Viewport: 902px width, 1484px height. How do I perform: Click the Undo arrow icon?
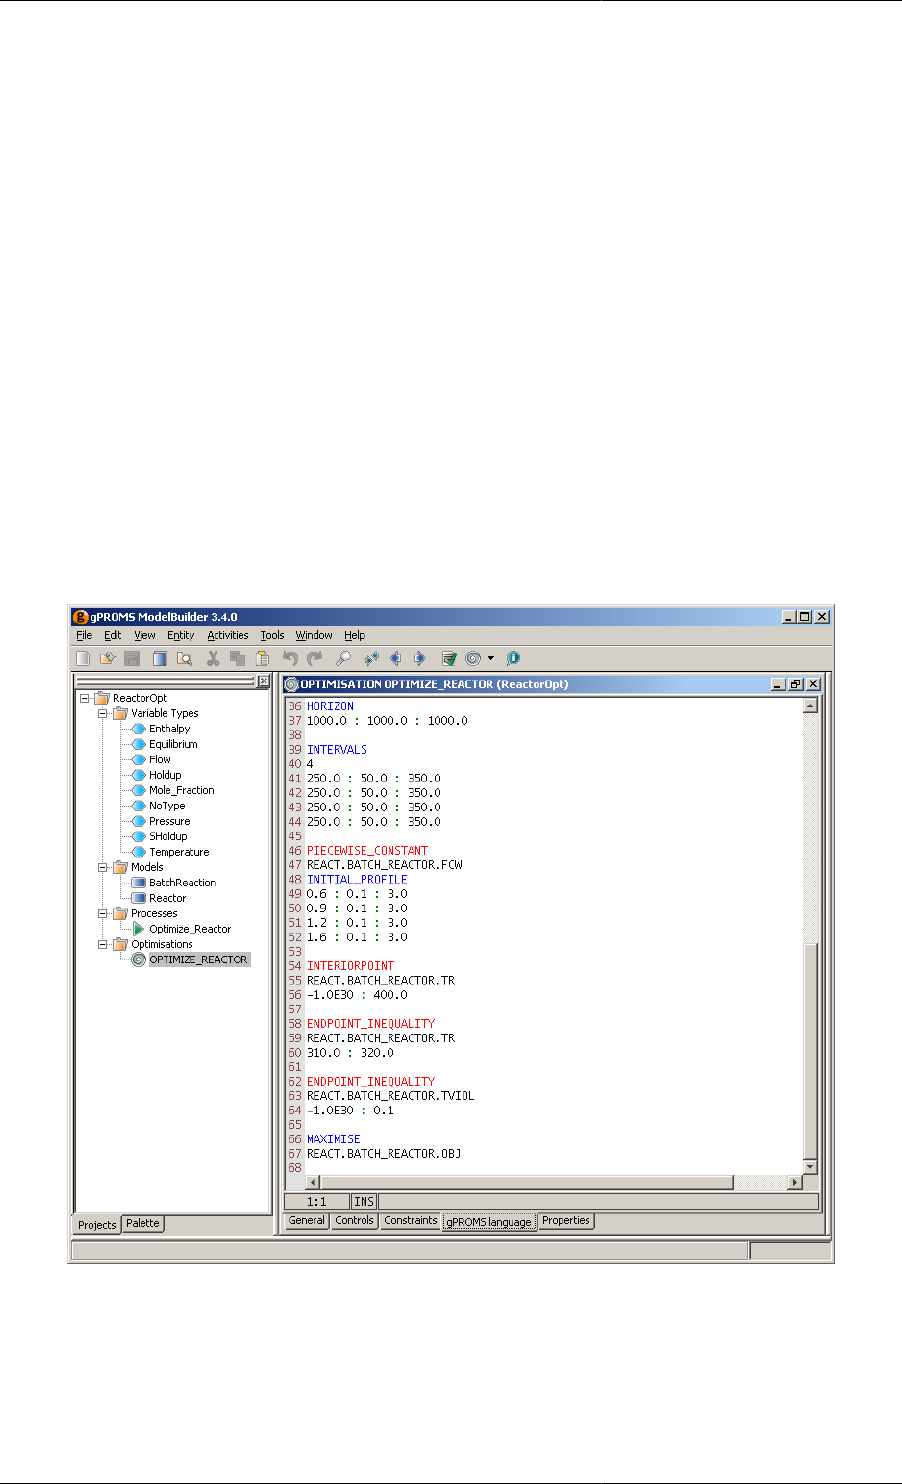(x=290, y=658)
